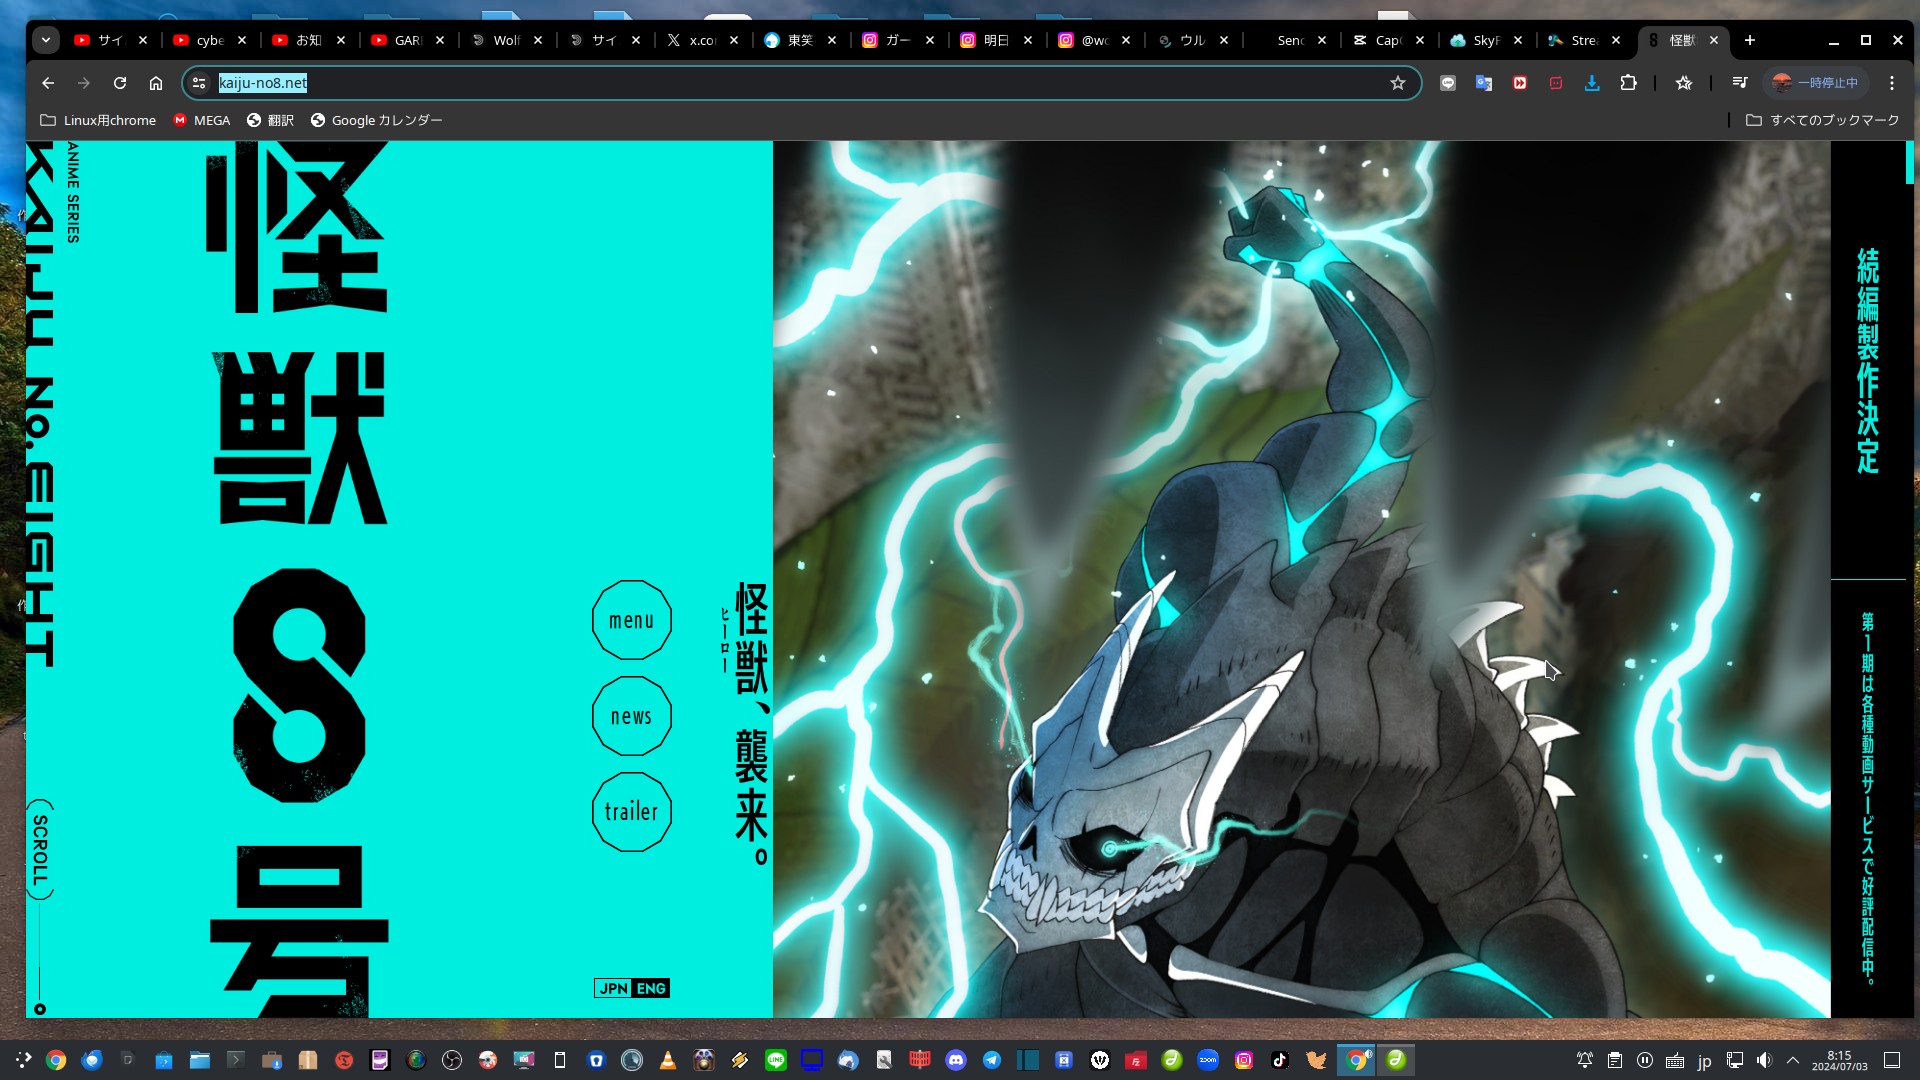Screen dimensions: 1920x1080
Task: Open site information icon in address bar
Action: pos(199,83)
